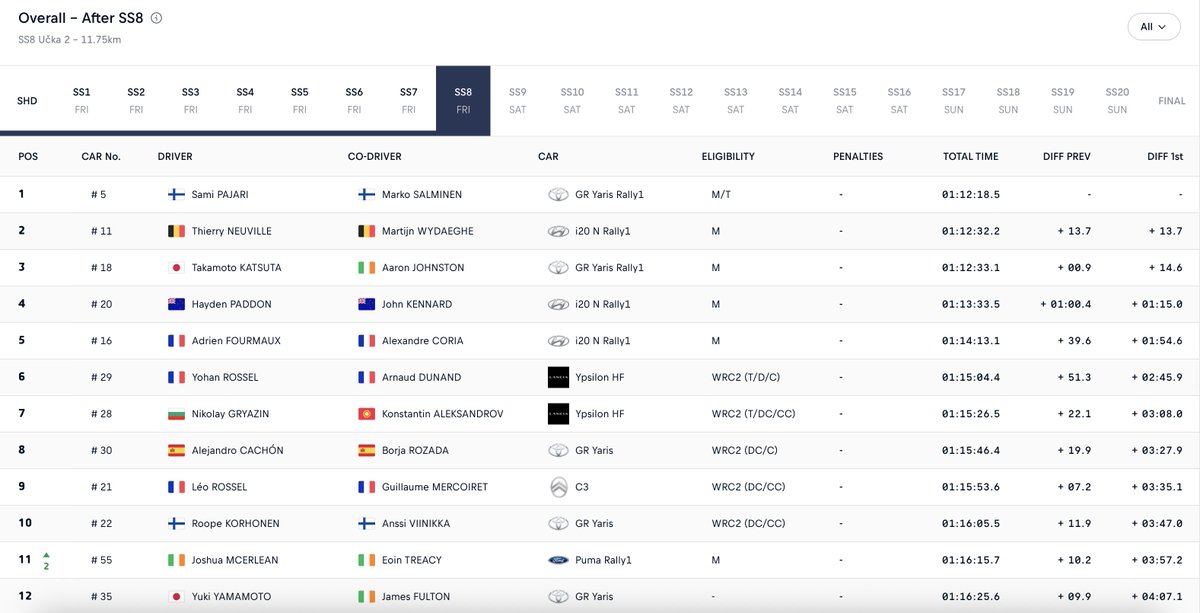Click Toyota logo in Sami PAJARI's row
The height and width of the screenshot is (613, 1200).
coord(558,194)
